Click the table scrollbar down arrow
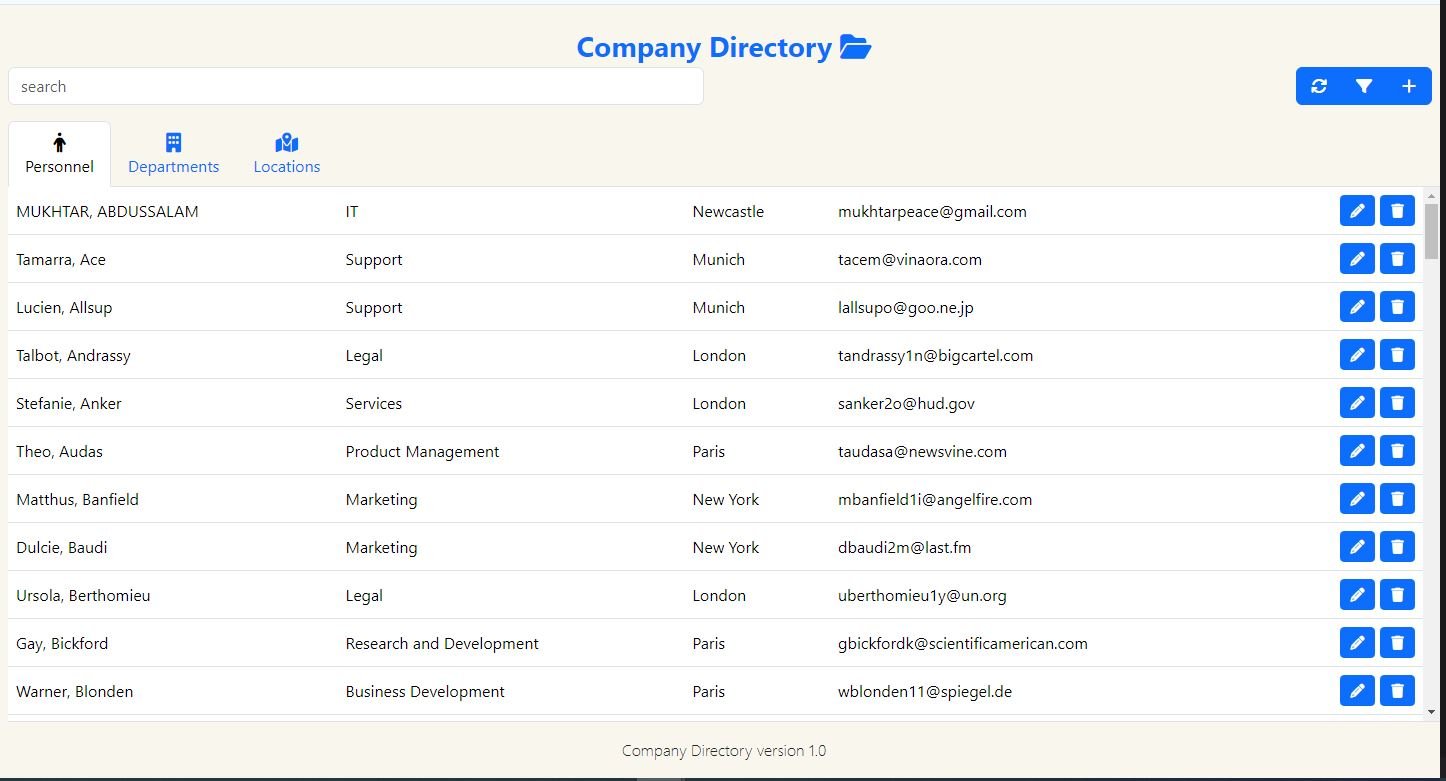 (1431, 712)
